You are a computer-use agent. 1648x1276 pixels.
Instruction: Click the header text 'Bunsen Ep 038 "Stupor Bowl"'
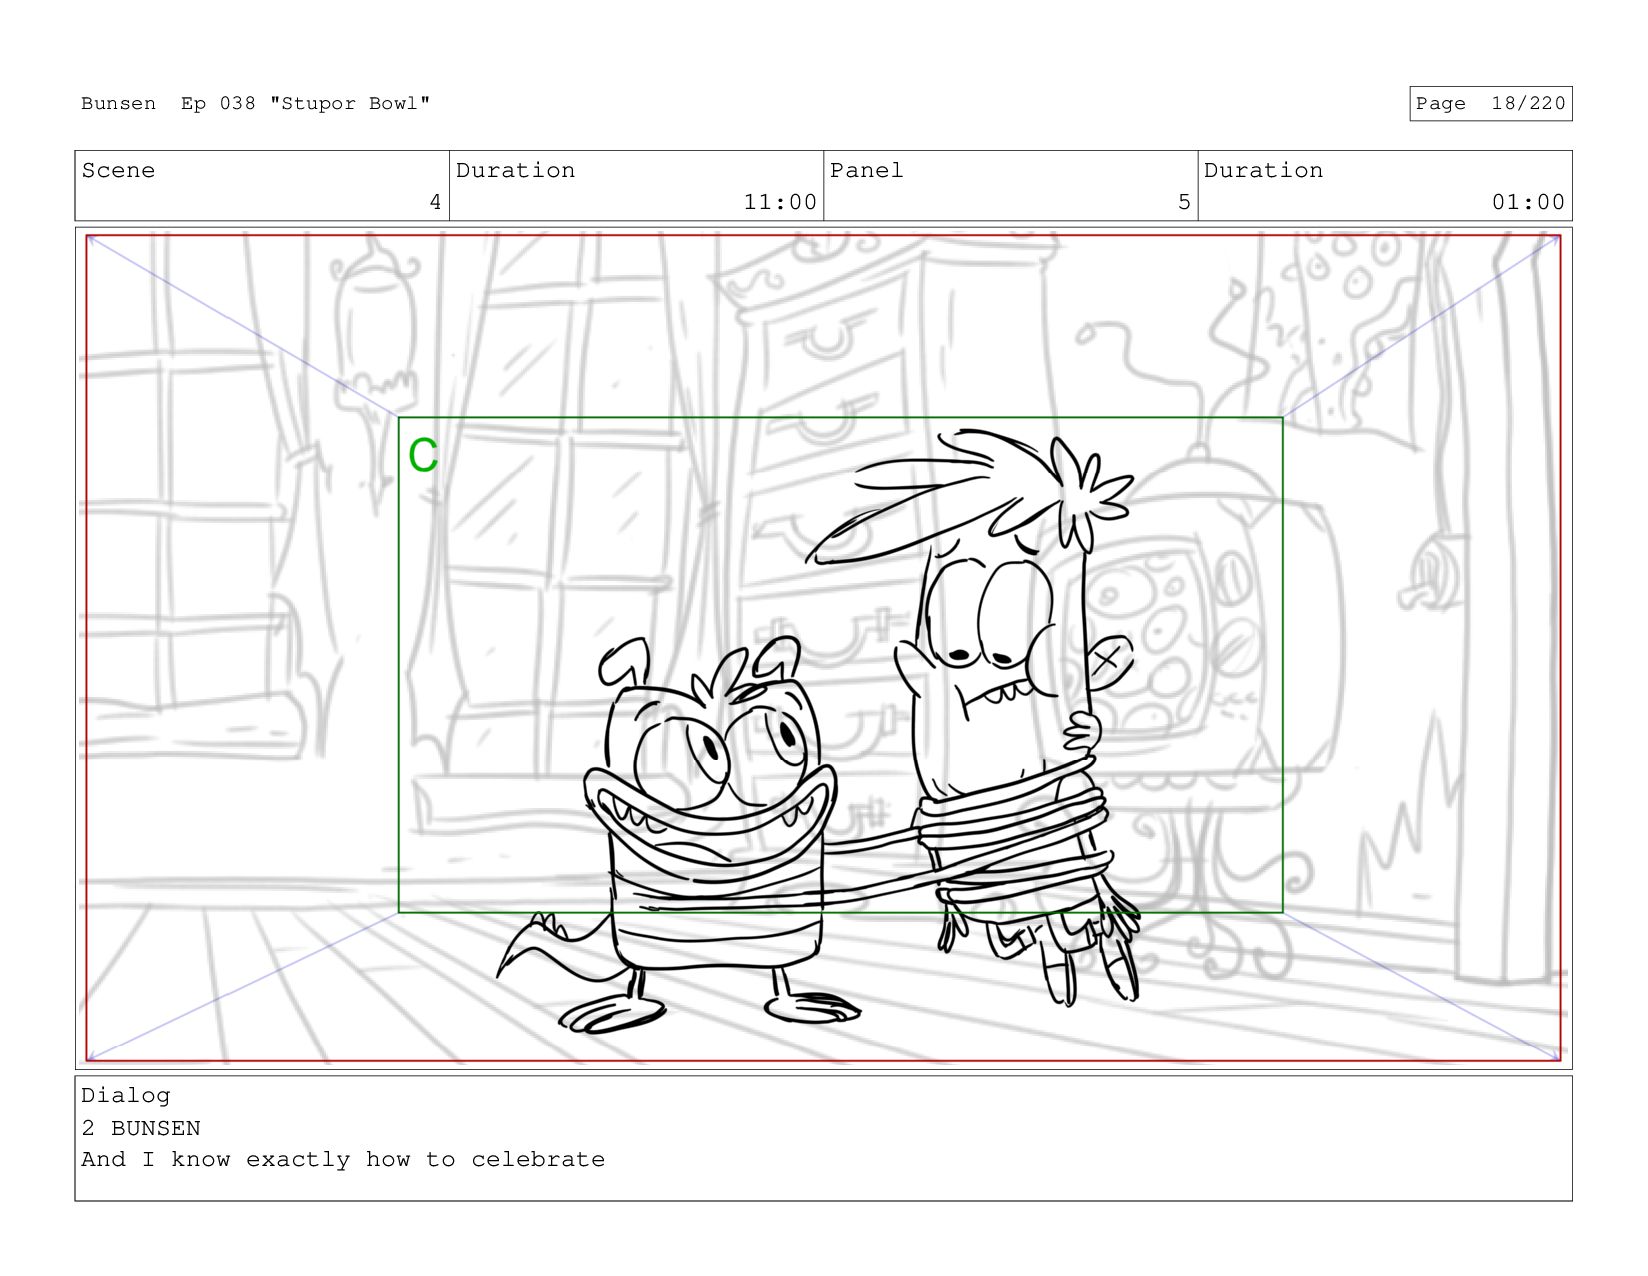point(256,104)
